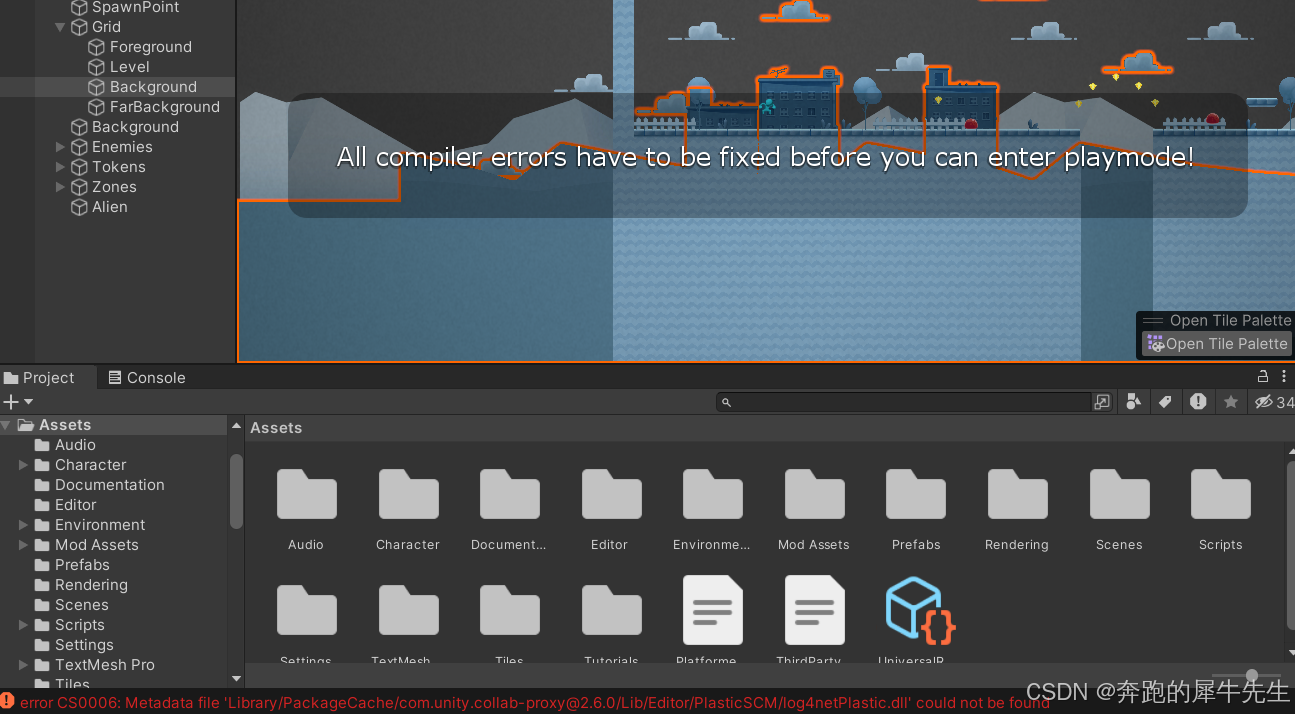This screenshot has width=1295, height=714.
Task: Click the project search input field
Action: pyautogui.click(x=904, y=402)
